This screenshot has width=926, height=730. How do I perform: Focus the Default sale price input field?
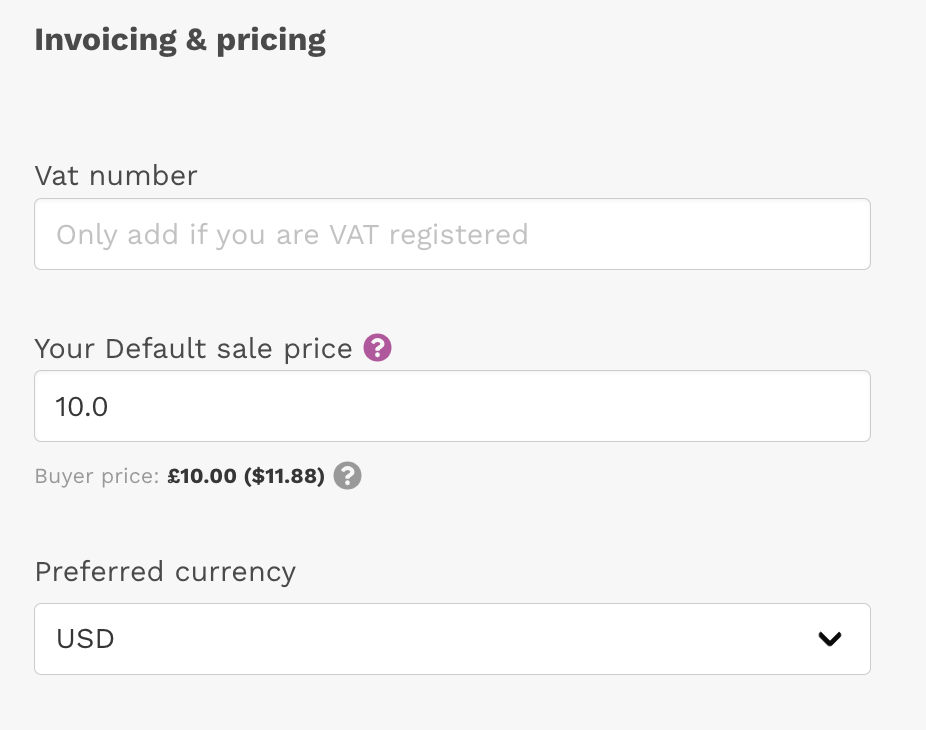452,406
